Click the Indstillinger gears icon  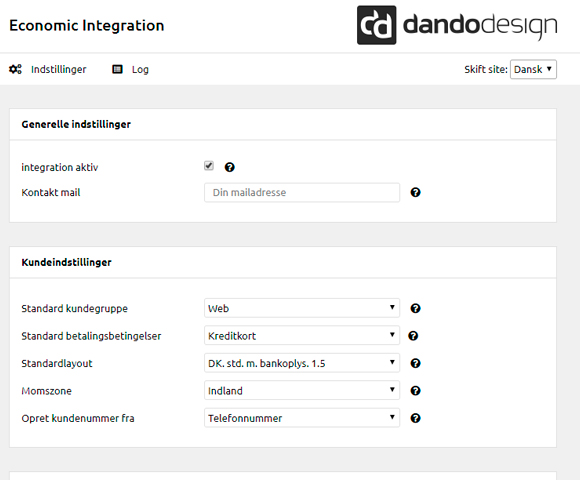pos(16,69)
